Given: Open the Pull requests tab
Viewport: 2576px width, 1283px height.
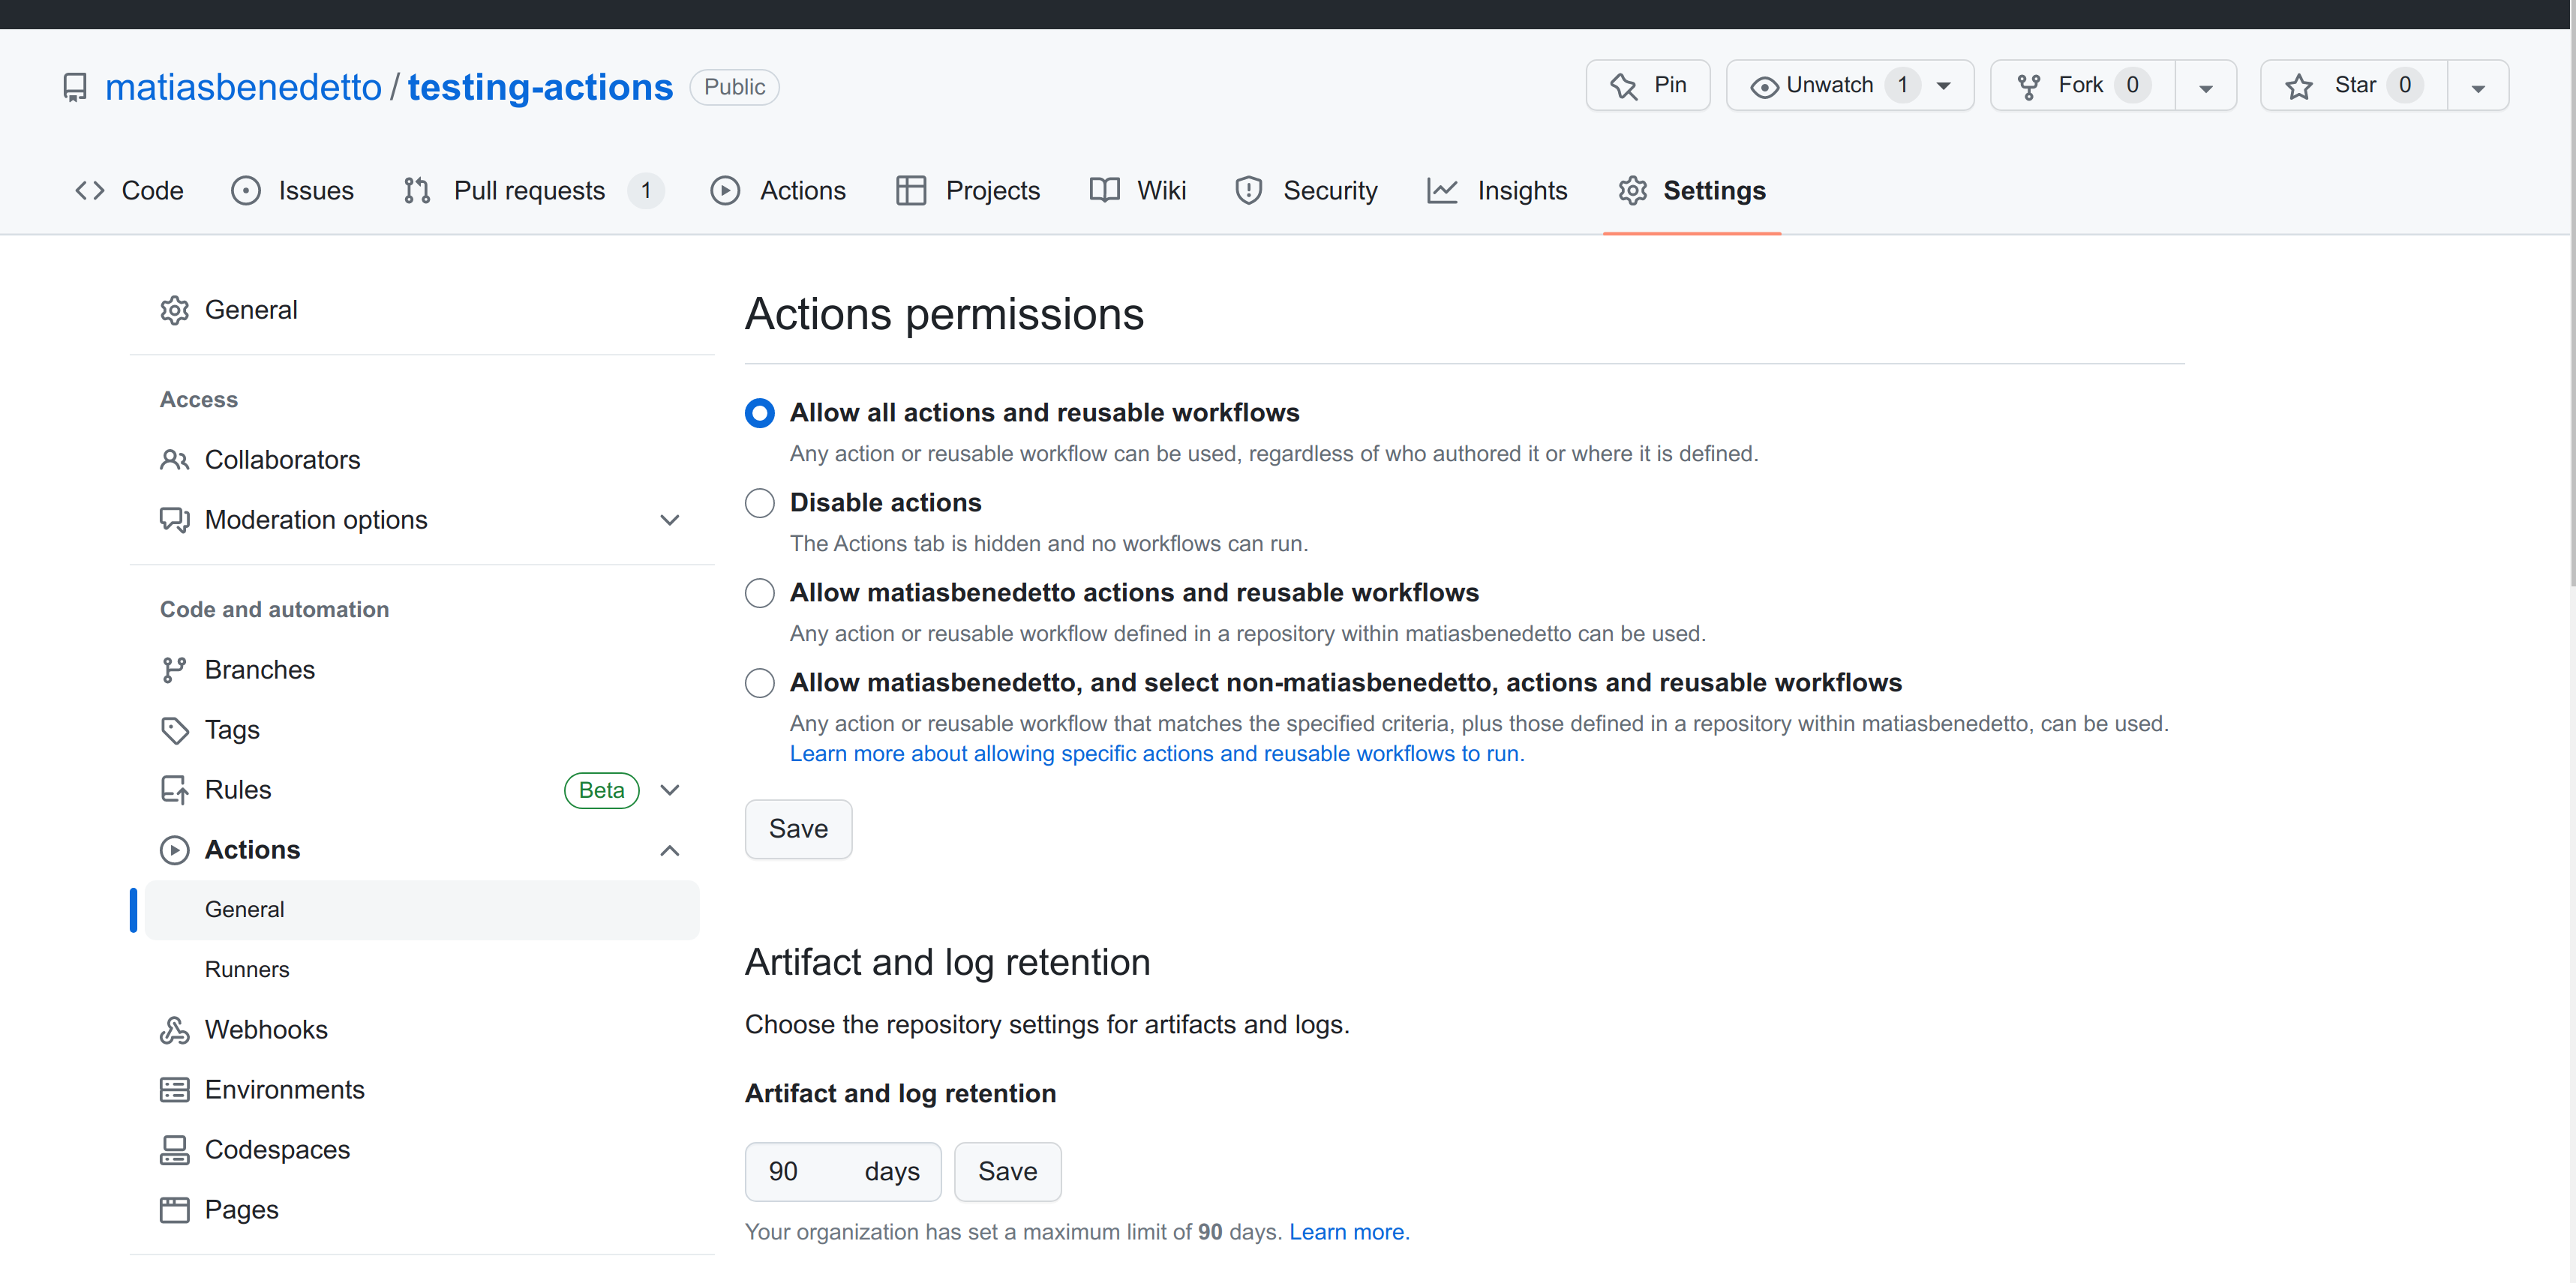Looking at the screenshot, I should pos(533,190).
